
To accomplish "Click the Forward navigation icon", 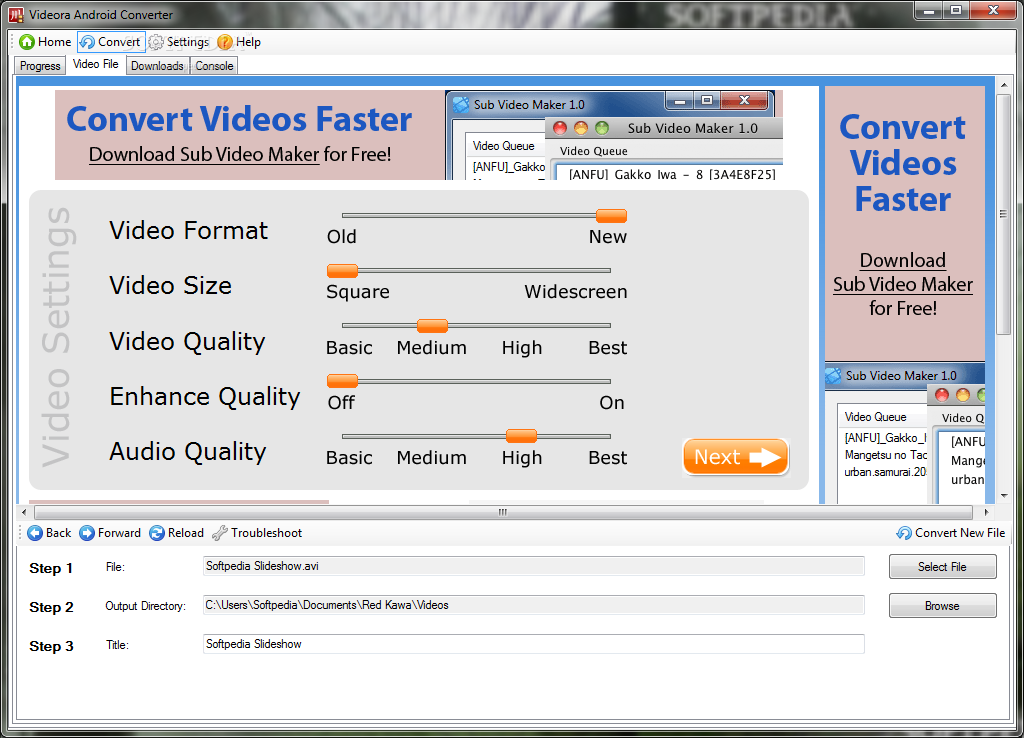I will [87, 533].
